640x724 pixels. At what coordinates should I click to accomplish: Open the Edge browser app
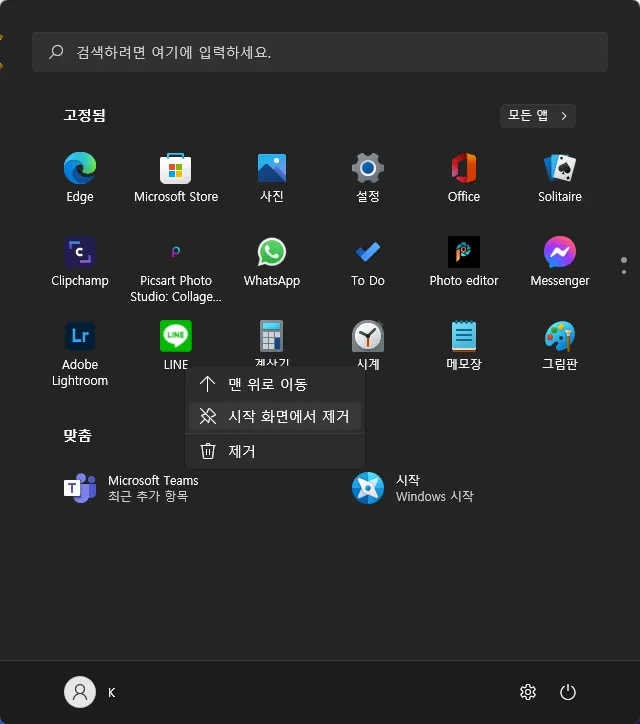pyautogui.click(x=80, y=177)
